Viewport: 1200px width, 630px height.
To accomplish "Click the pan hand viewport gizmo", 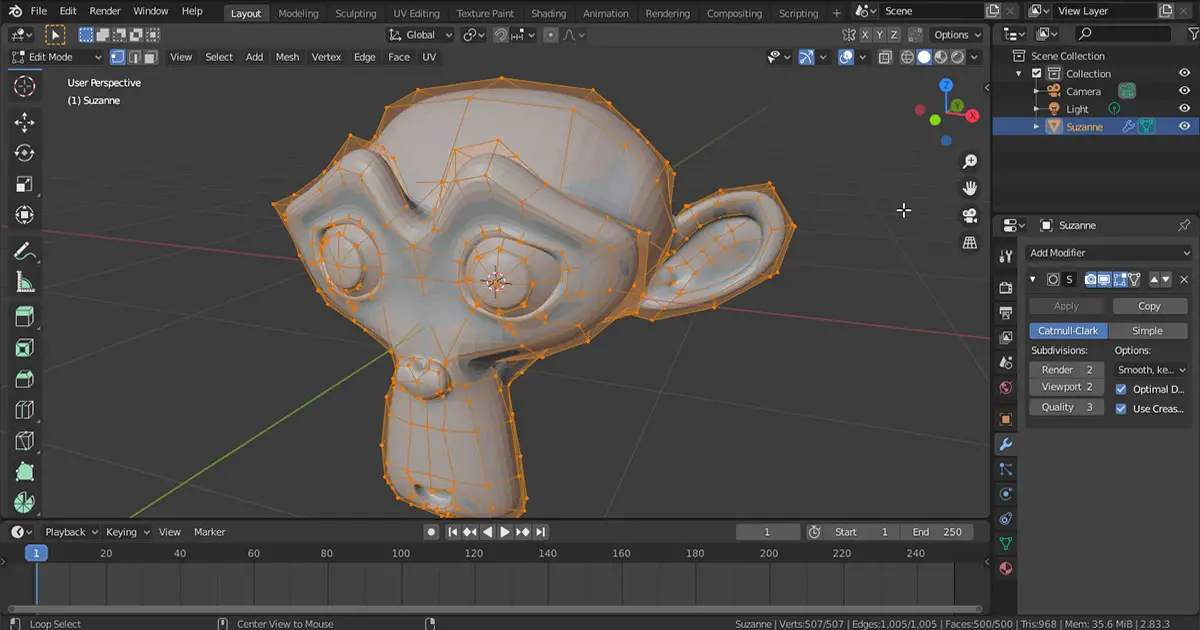I will point(969,189).
